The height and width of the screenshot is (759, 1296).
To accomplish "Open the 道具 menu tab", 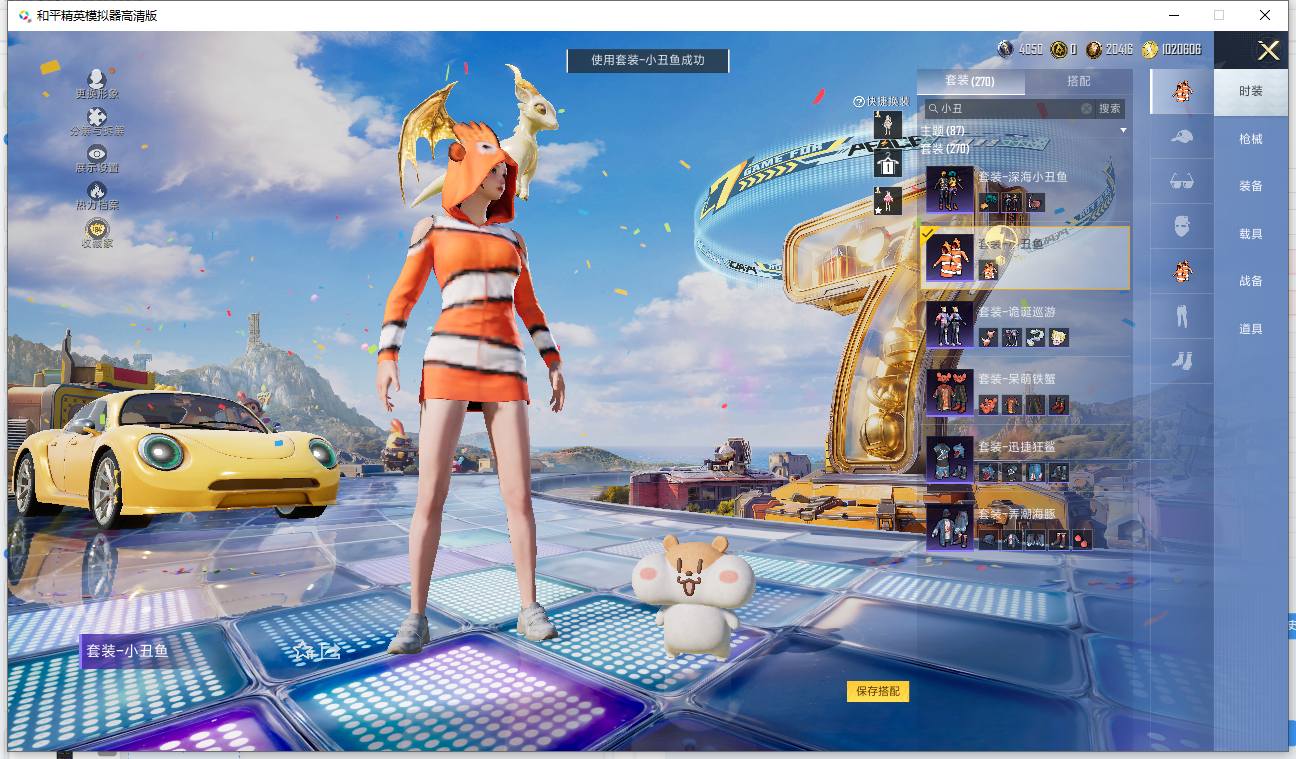I will [x=1251, y=329].
